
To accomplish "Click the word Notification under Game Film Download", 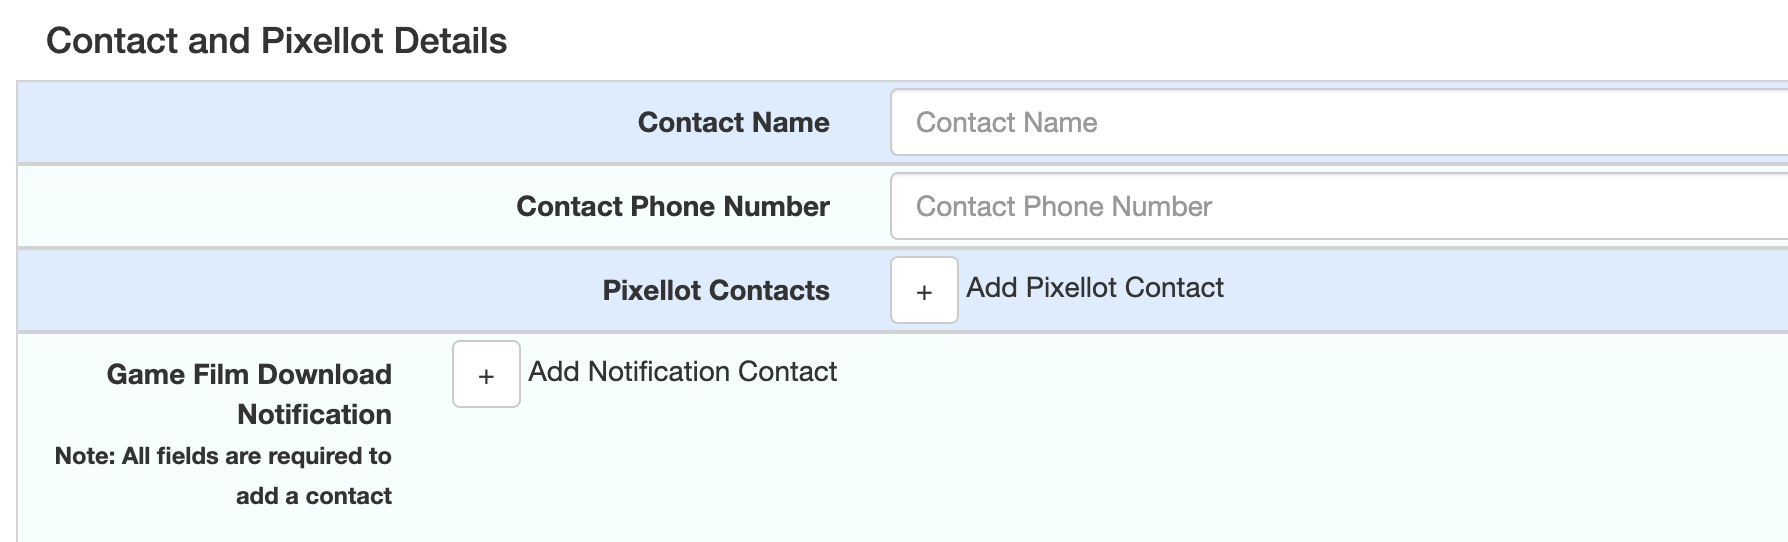I will 314,414.
